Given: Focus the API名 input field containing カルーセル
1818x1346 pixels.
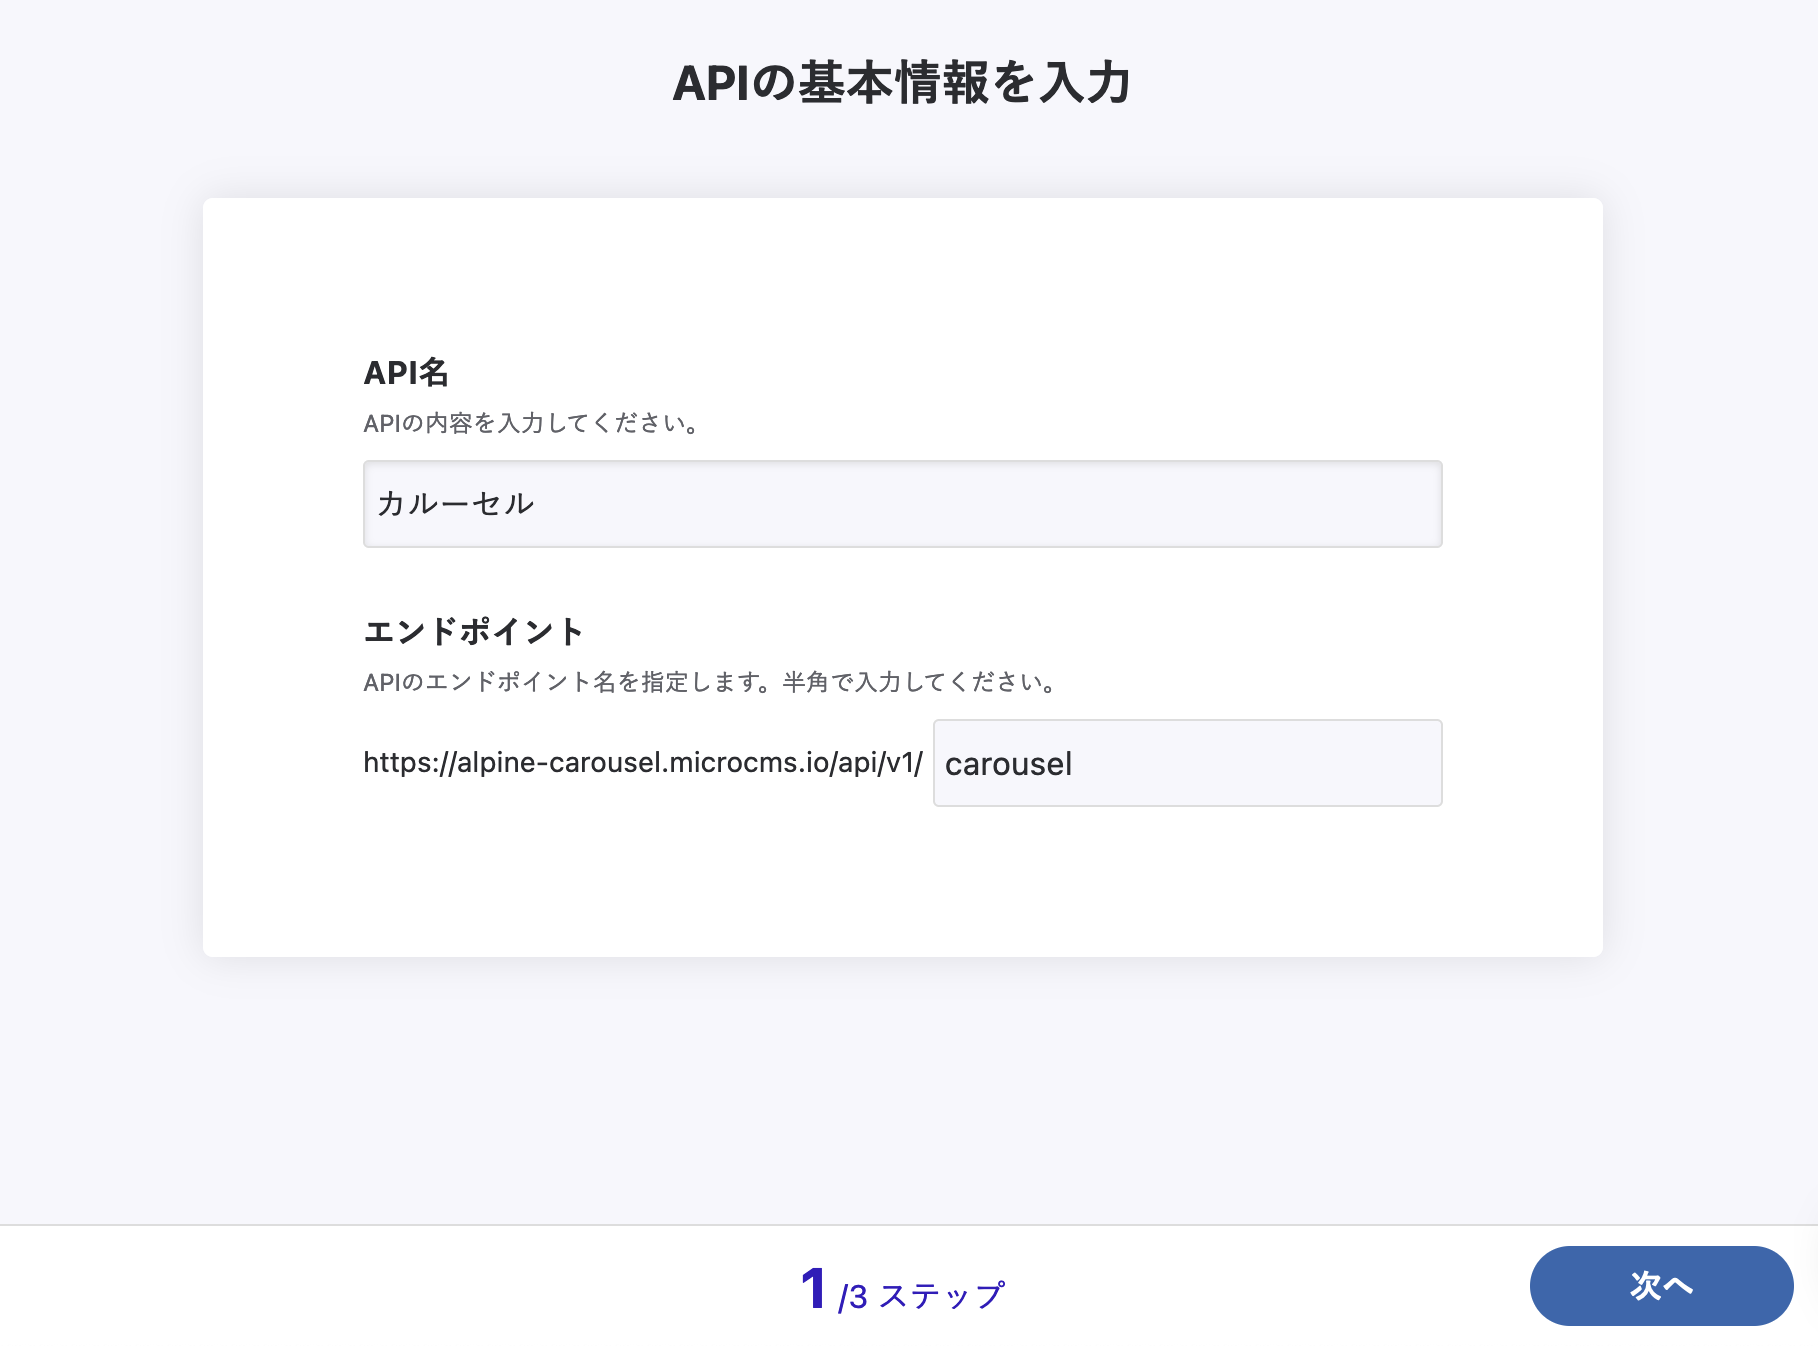Looking at the screenshot, I should [900, 504].
